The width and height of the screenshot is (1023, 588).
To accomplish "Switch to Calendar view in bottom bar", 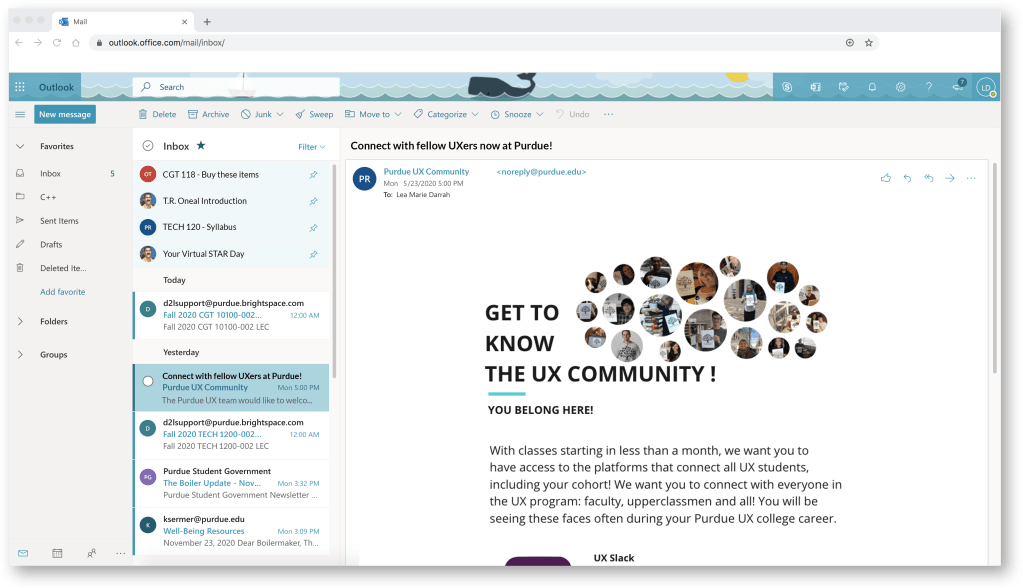I will pos(57,553).
